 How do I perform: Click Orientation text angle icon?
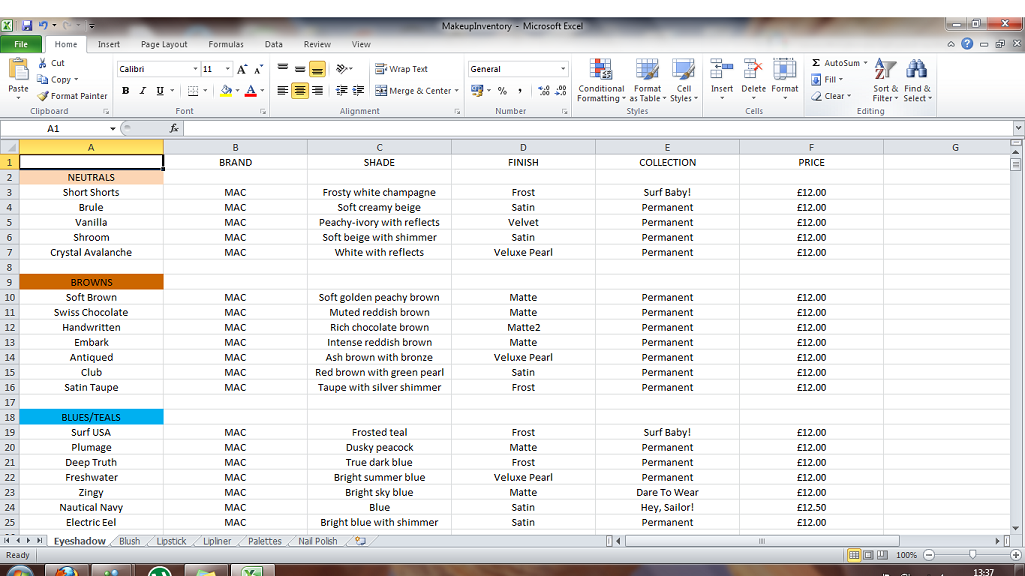(342, 69)
